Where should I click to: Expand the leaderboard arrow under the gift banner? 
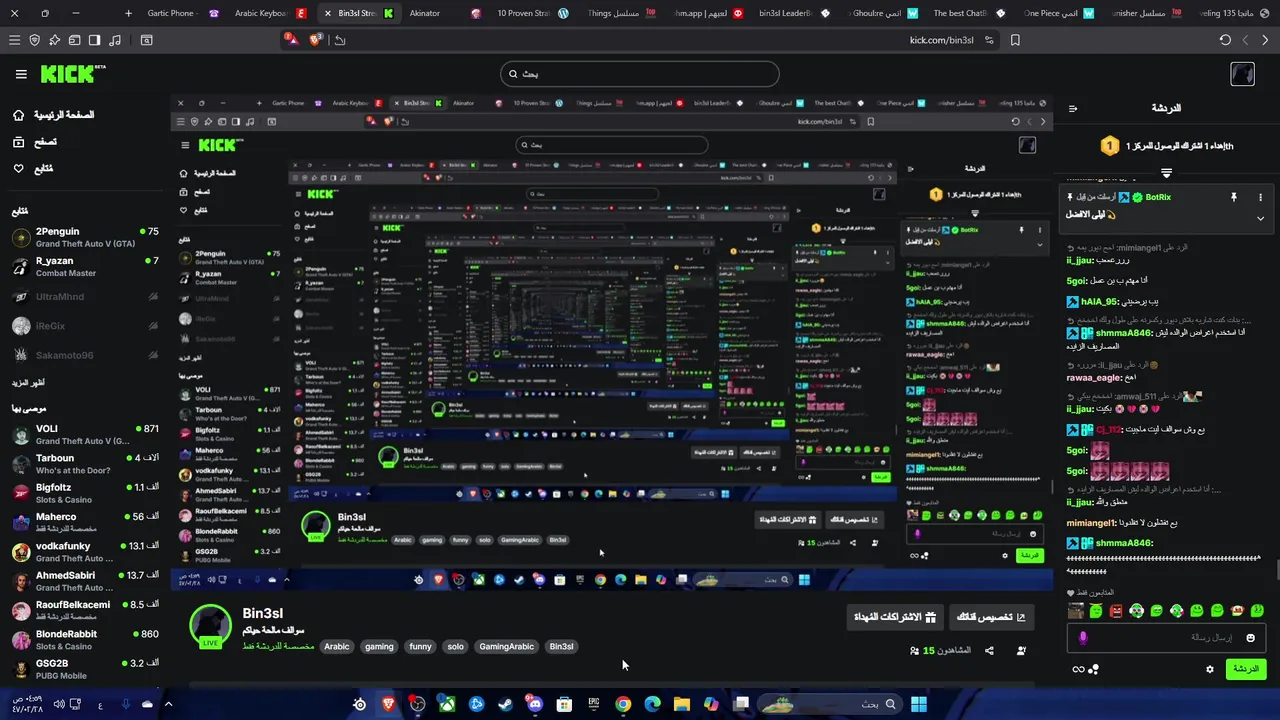1166,173
